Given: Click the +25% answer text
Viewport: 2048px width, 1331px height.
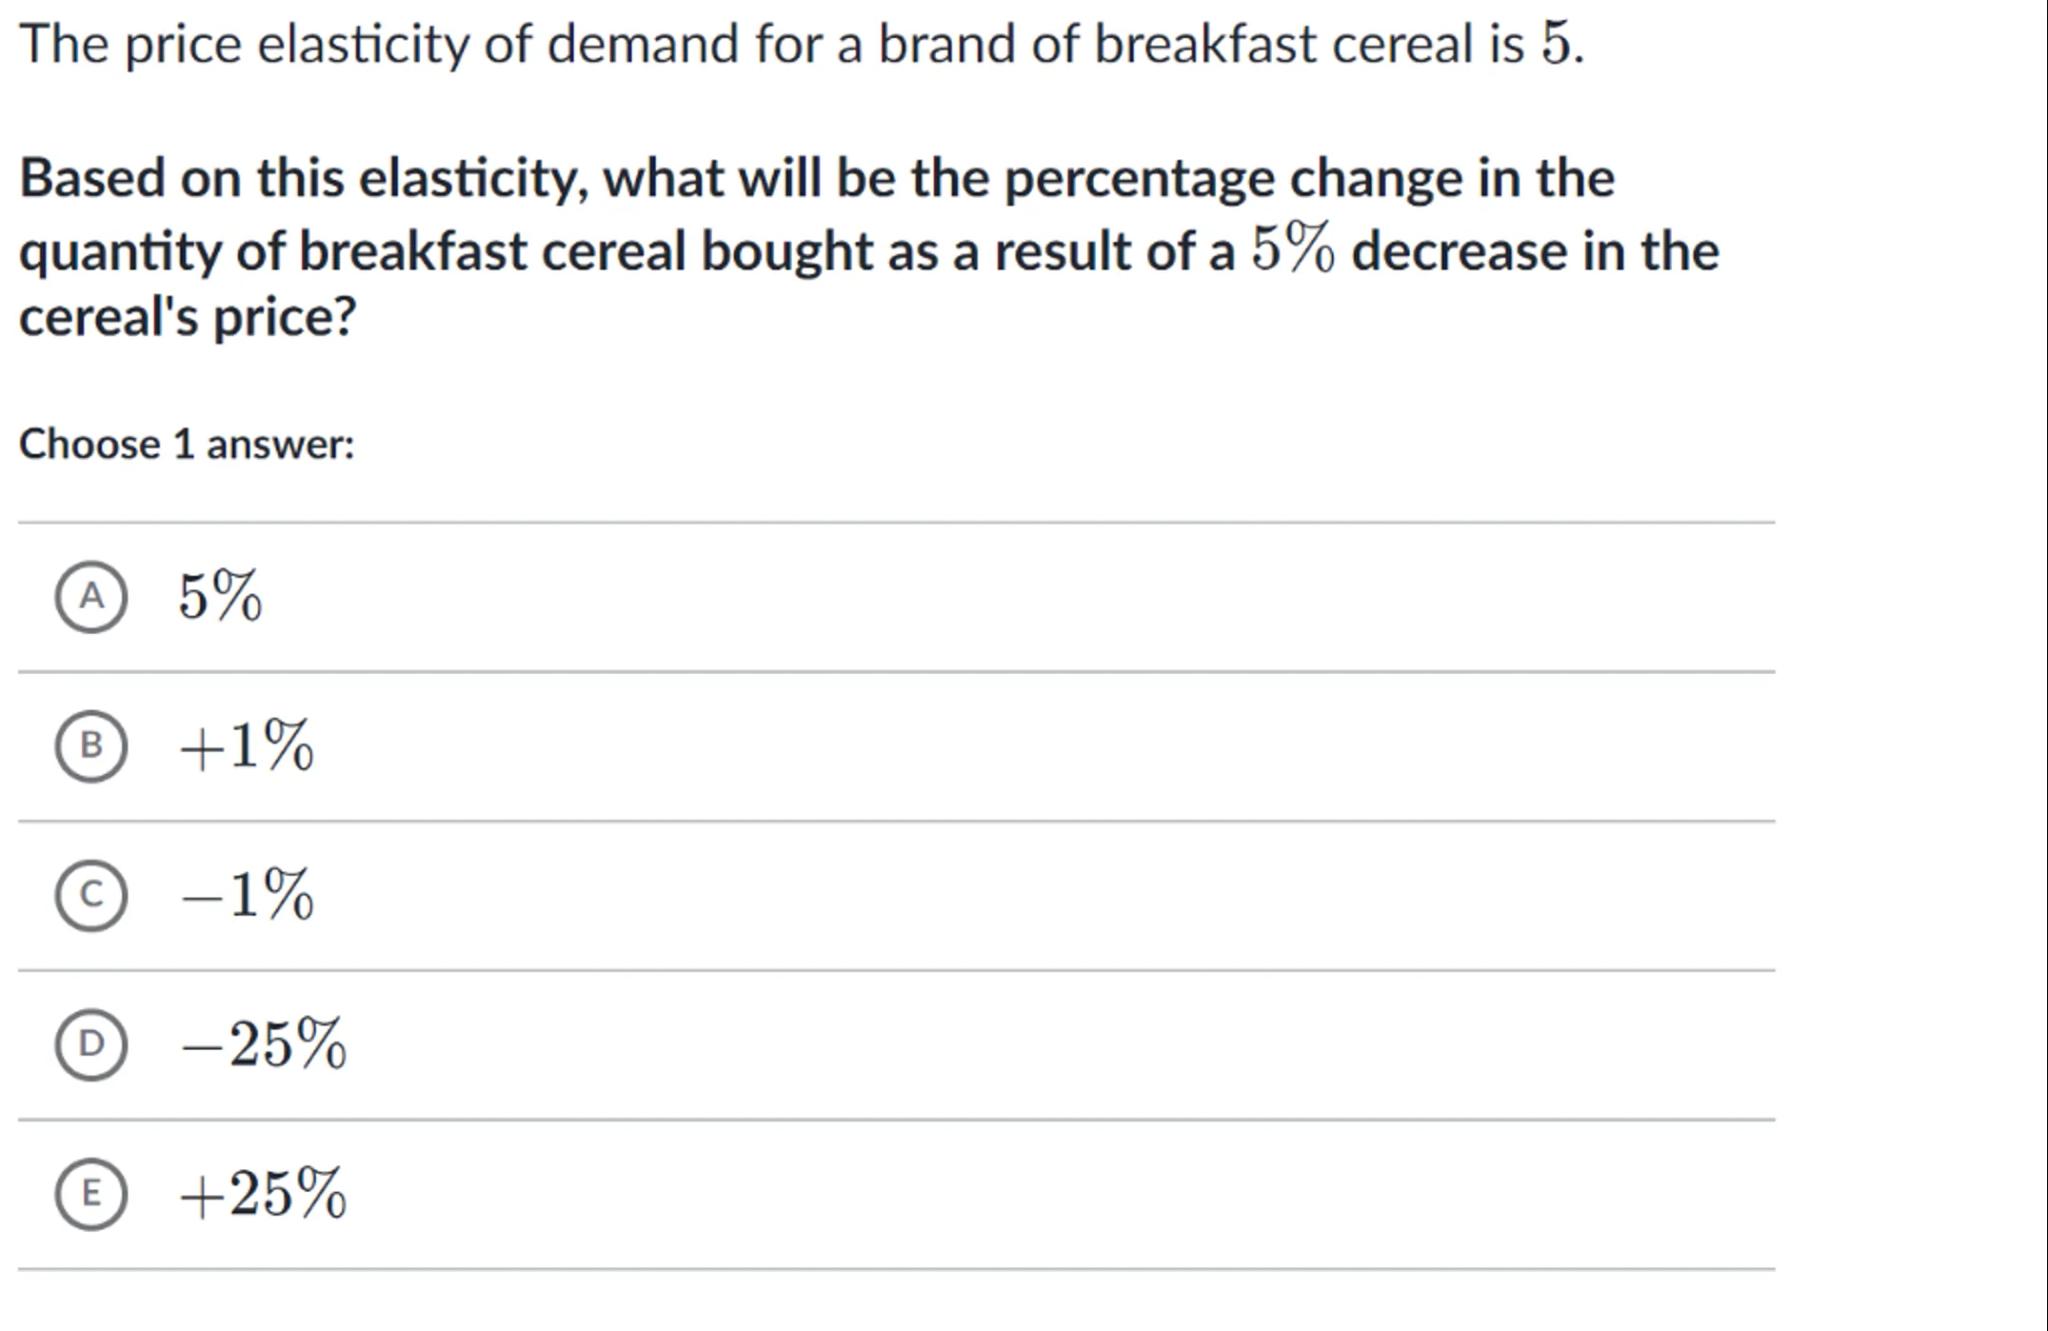Looking at the screenshot, I should 263,1193.
